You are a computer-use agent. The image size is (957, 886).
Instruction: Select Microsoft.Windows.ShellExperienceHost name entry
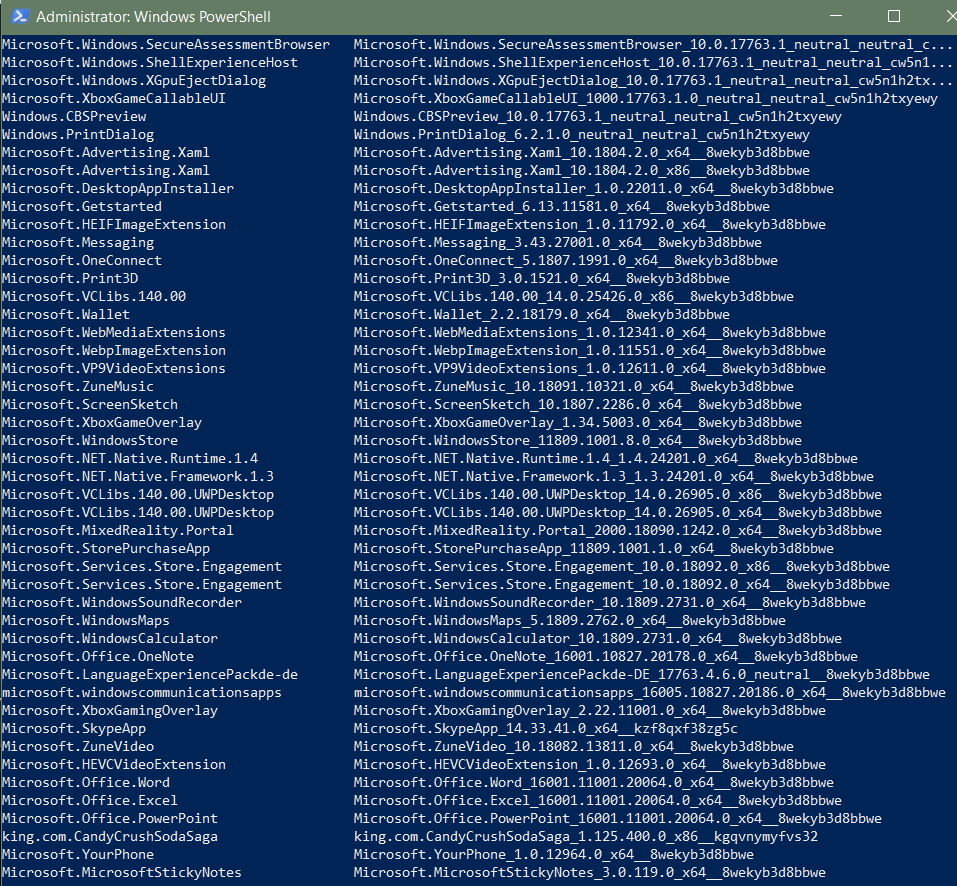pos(150,63)
